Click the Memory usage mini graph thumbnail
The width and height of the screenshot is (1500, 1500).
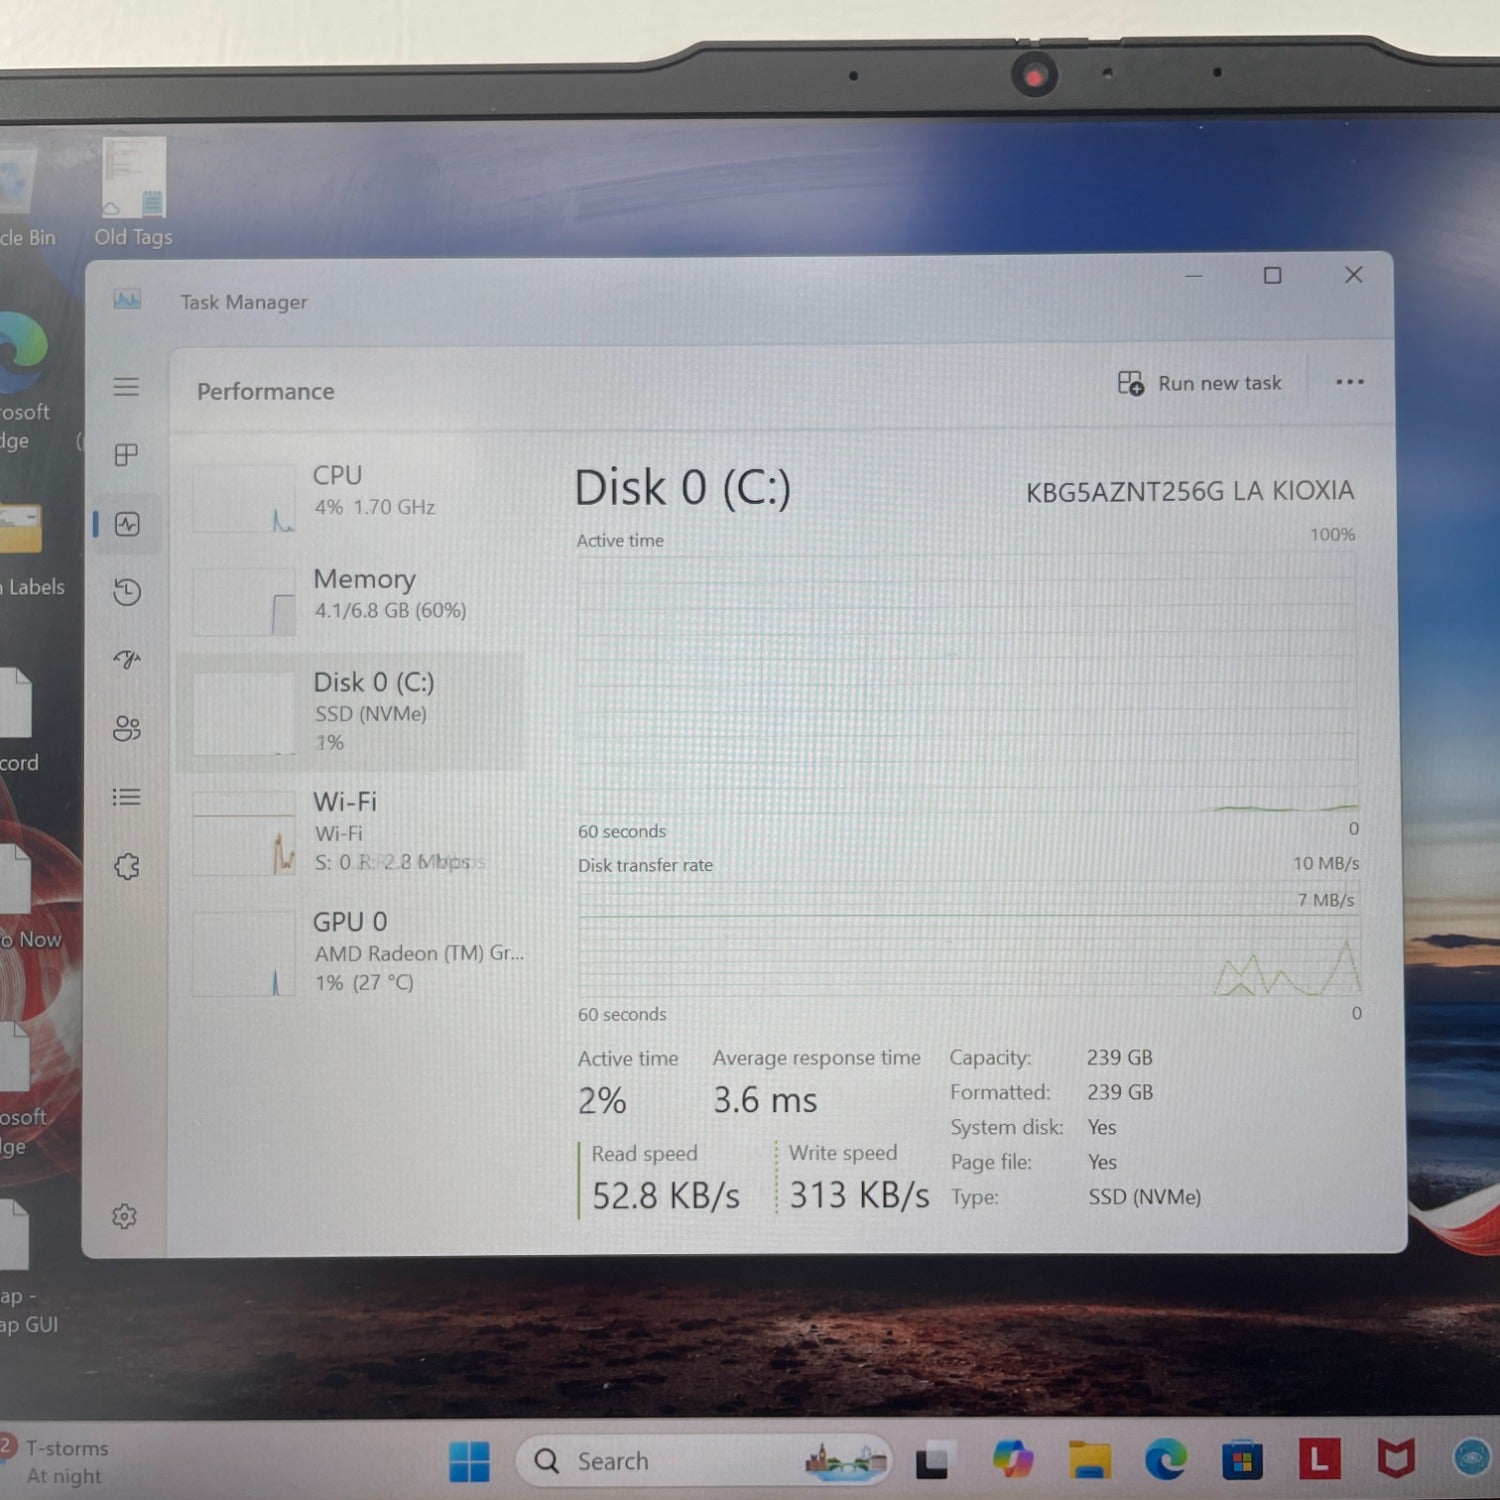(x=244, y=602)
